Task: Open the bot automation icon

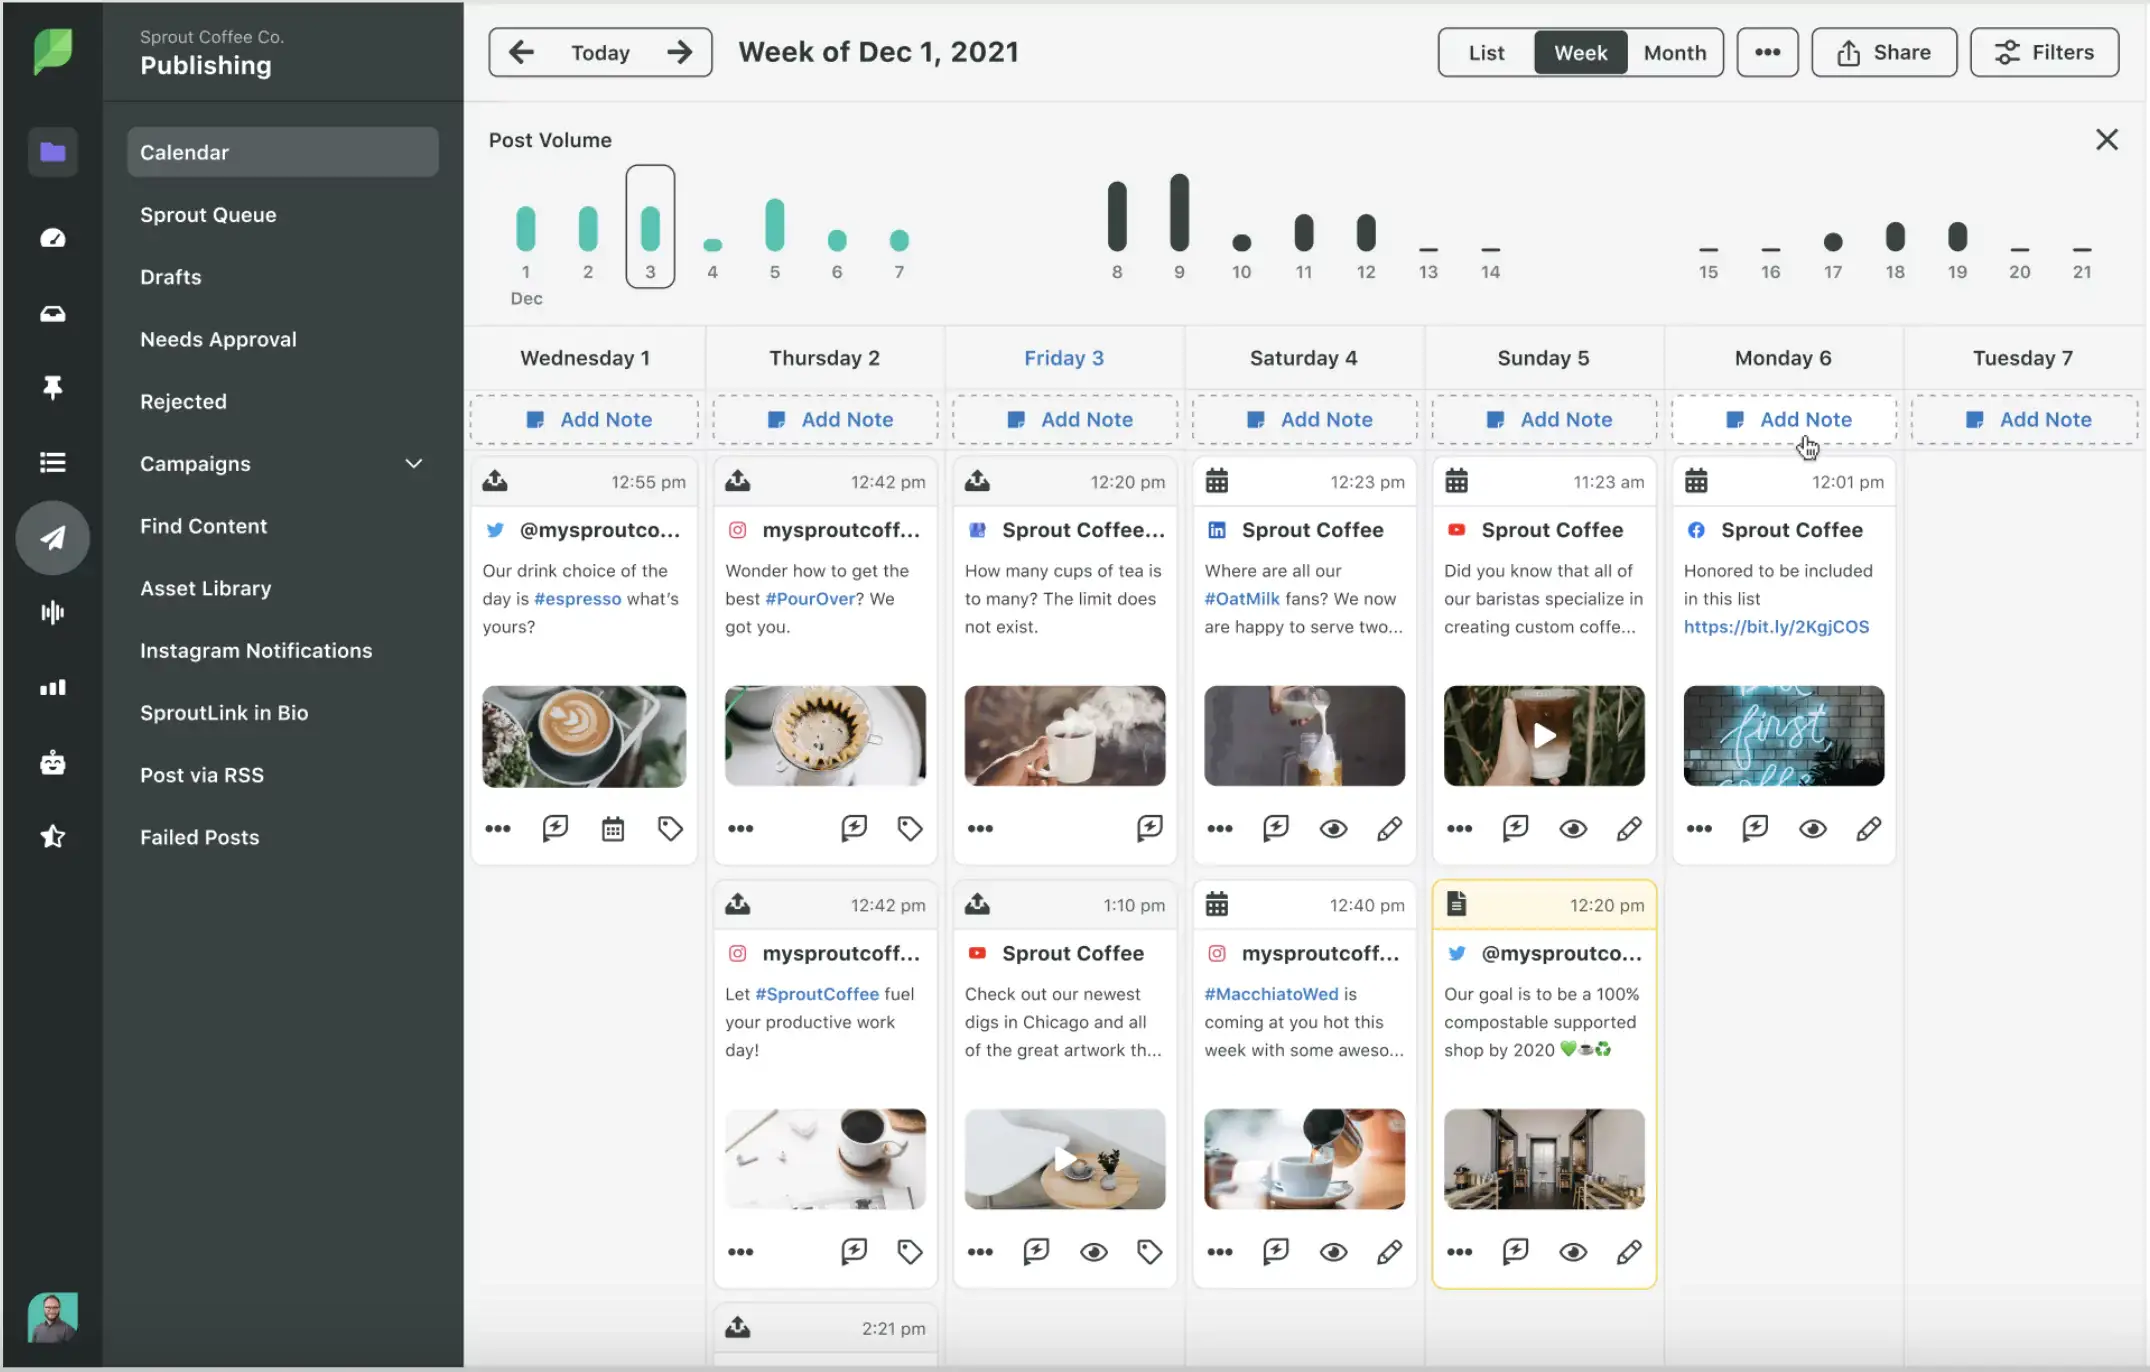Action: tap(52, 763)
